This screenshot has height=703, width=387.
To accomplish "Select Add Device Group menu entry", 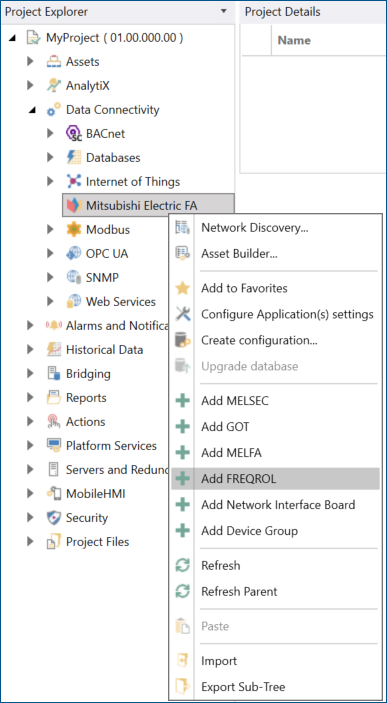I will (x=275, y=531).
